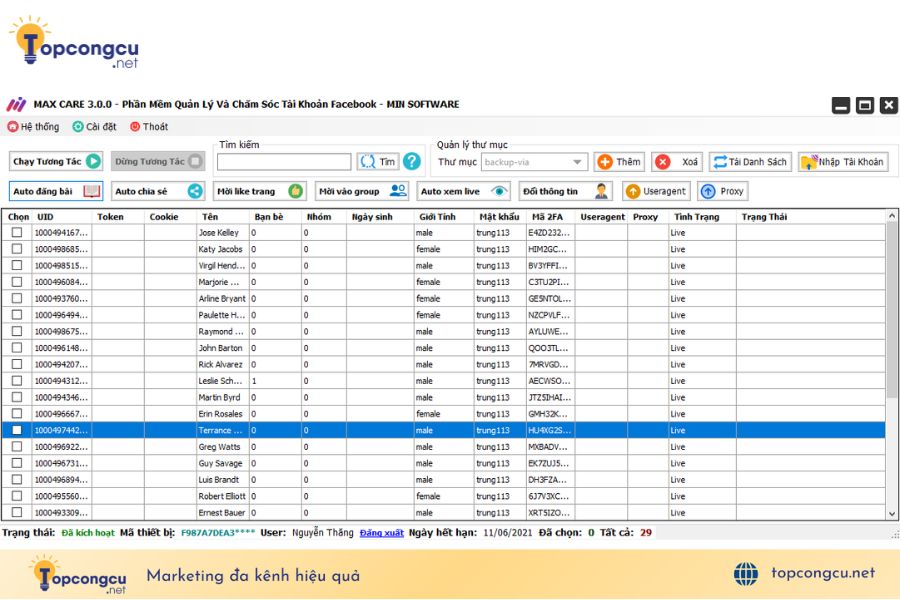900x600 pixels.
Task: Click the Đăng xuất logout link
Action: 382,533
